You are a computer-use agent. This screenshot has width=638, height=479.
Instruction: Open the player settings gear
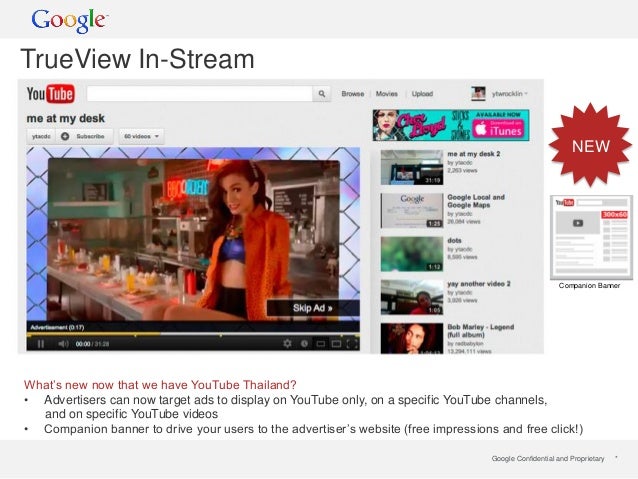287,344
